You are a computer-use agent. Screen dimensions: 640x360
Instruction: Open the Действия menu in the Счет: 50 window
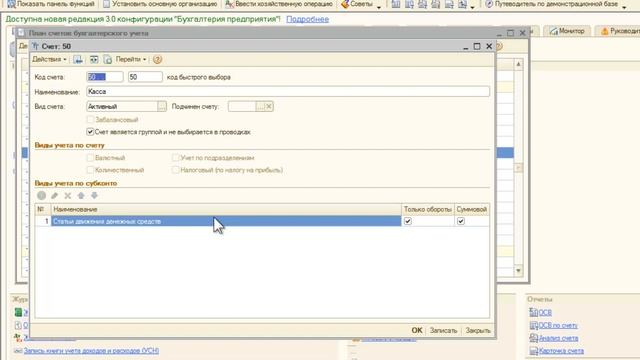tap(49, 59)
